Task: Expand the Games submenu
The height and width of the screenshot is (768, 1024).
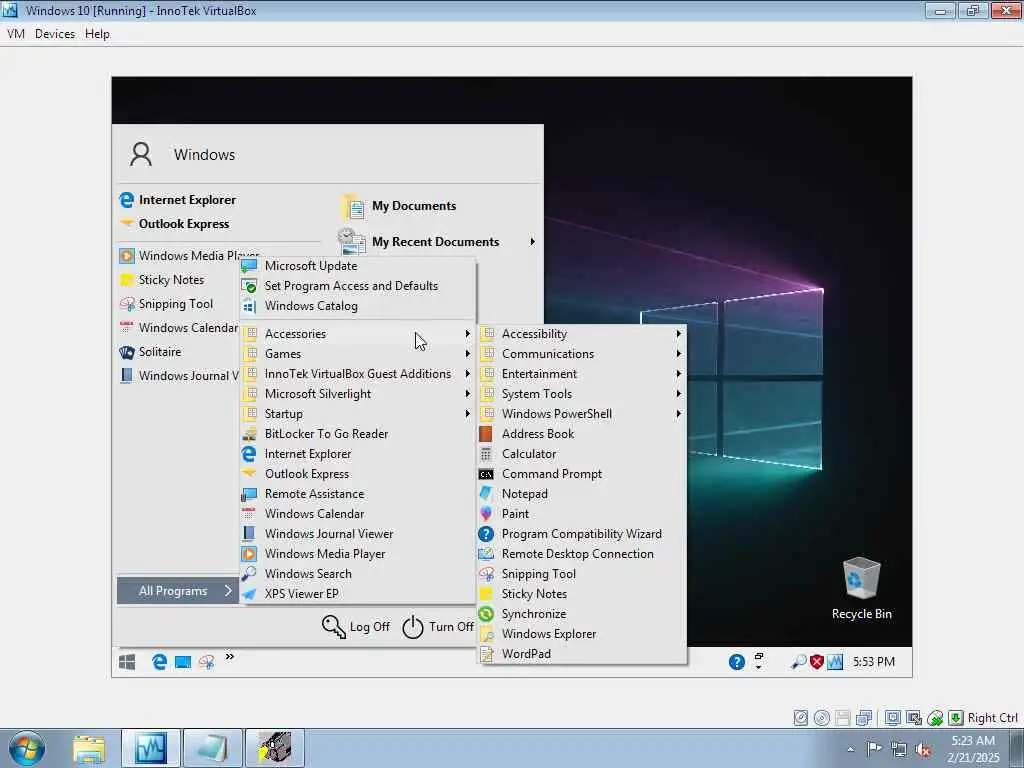Action: pyautogui.click(x=357, y=354)
